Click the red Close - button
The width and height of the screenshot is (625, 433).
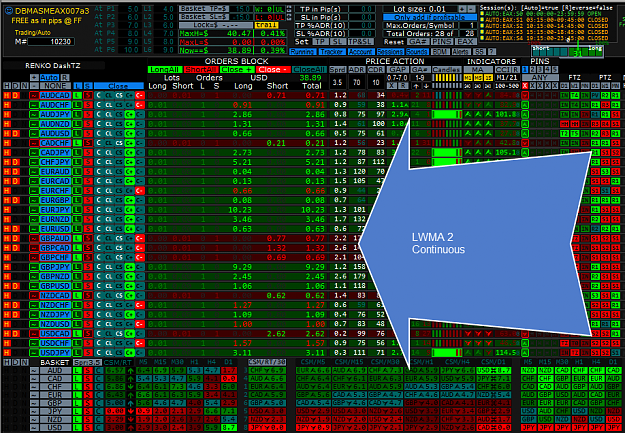[273, 69]
